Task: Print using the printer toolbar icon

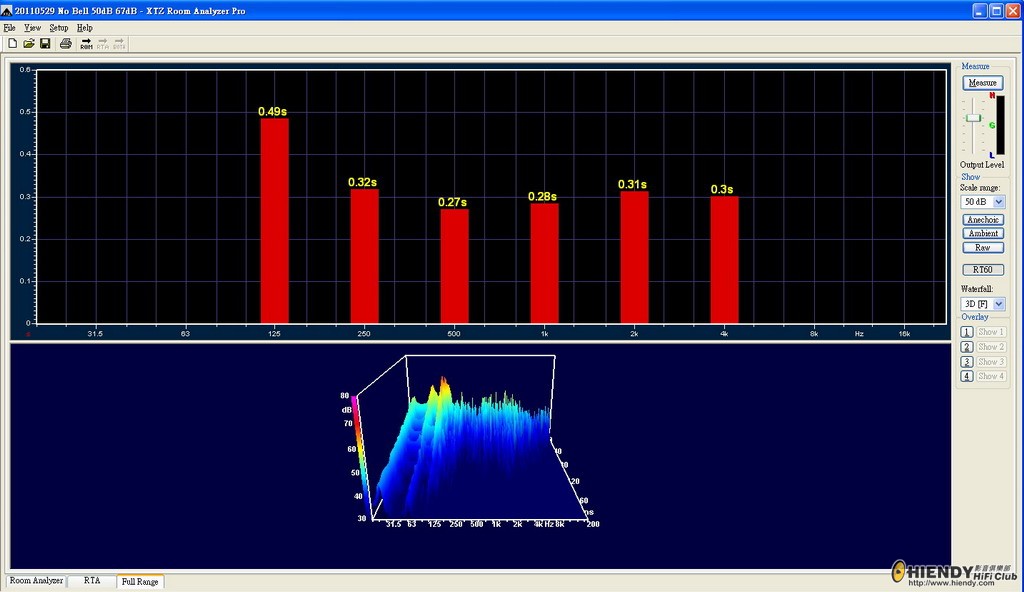Action: coord(65,44)
